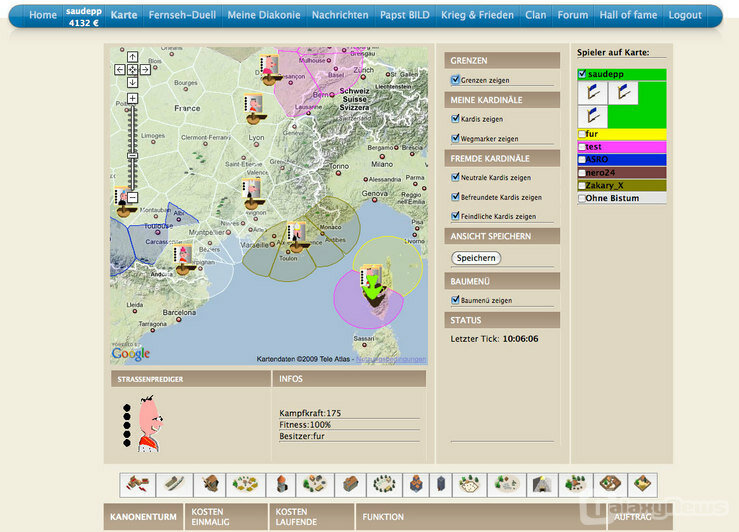This screenshot has height=532, width=739.
Task: Open the Karte menu item
Action: (124, 15)
